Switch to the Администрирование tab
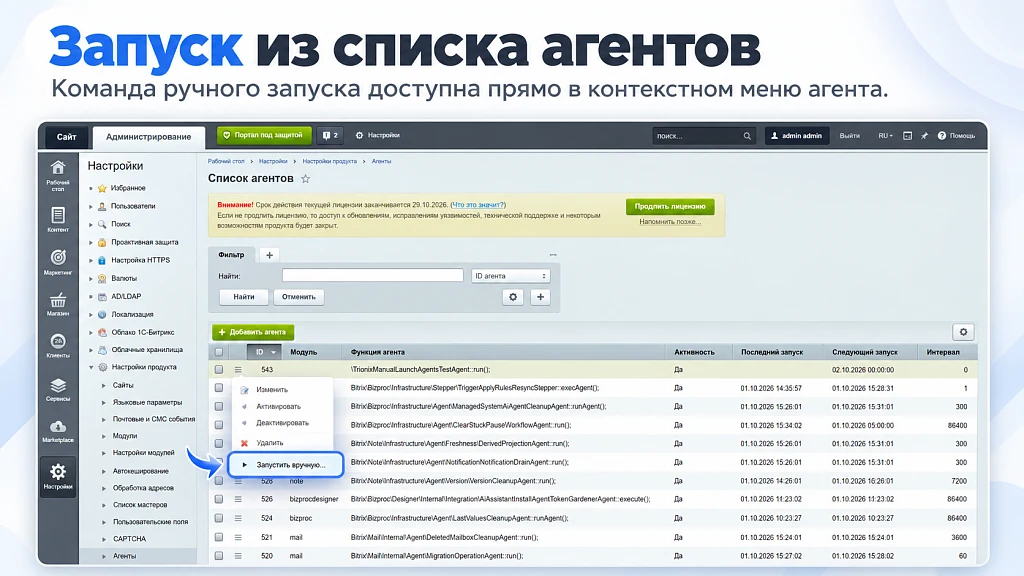 point(148,136)
